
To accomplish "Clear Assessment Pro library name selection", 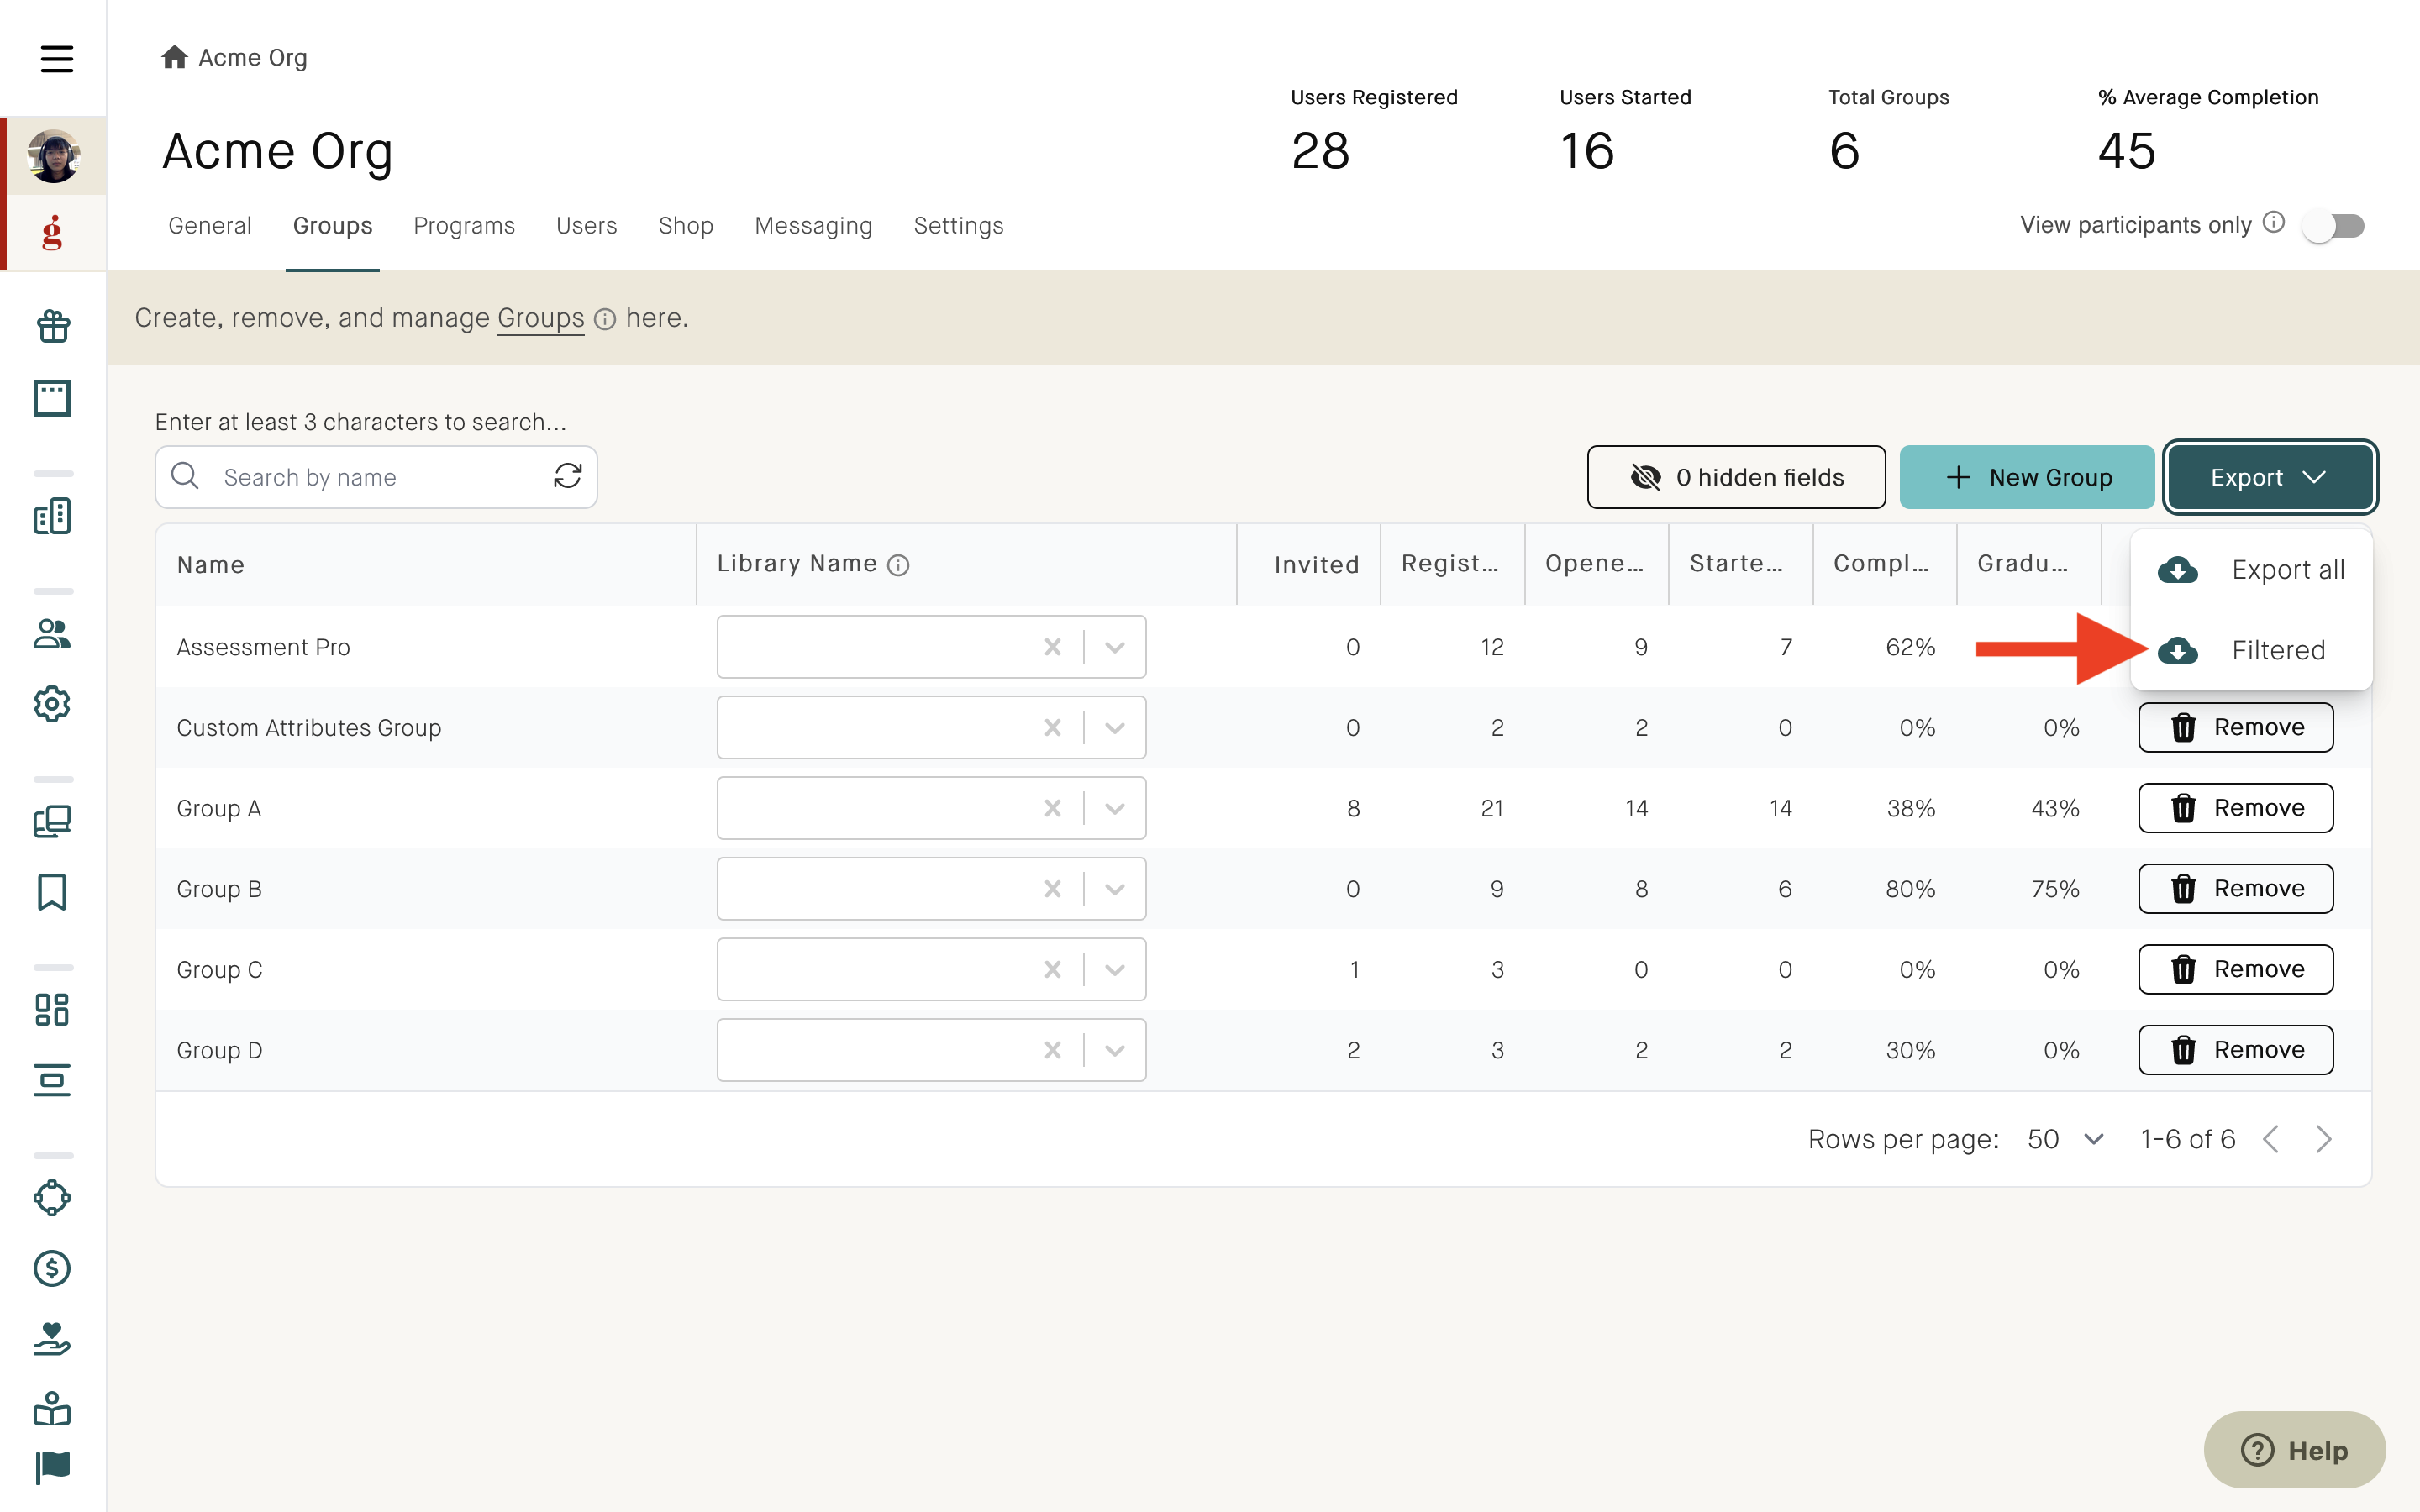I will [1052, 647].
